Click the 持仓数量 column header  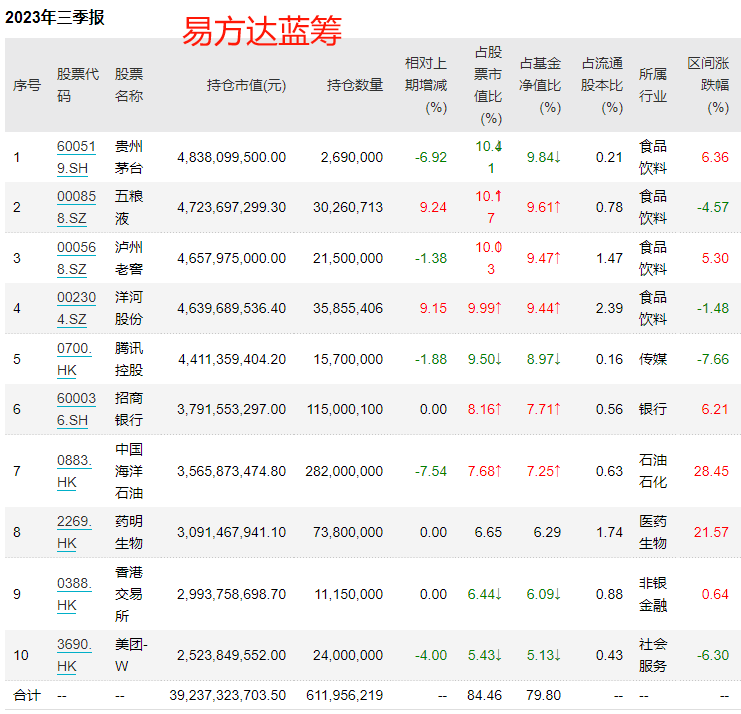355,86
